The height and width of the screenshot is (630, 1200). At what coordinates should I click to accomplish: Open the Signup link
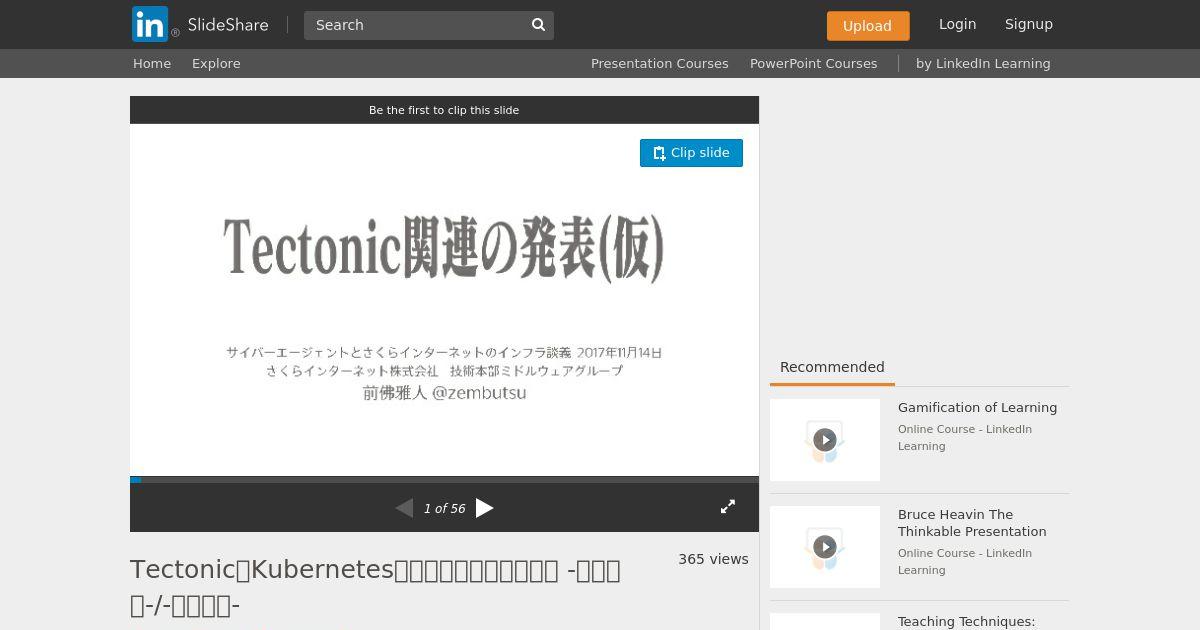[1029, 24]
